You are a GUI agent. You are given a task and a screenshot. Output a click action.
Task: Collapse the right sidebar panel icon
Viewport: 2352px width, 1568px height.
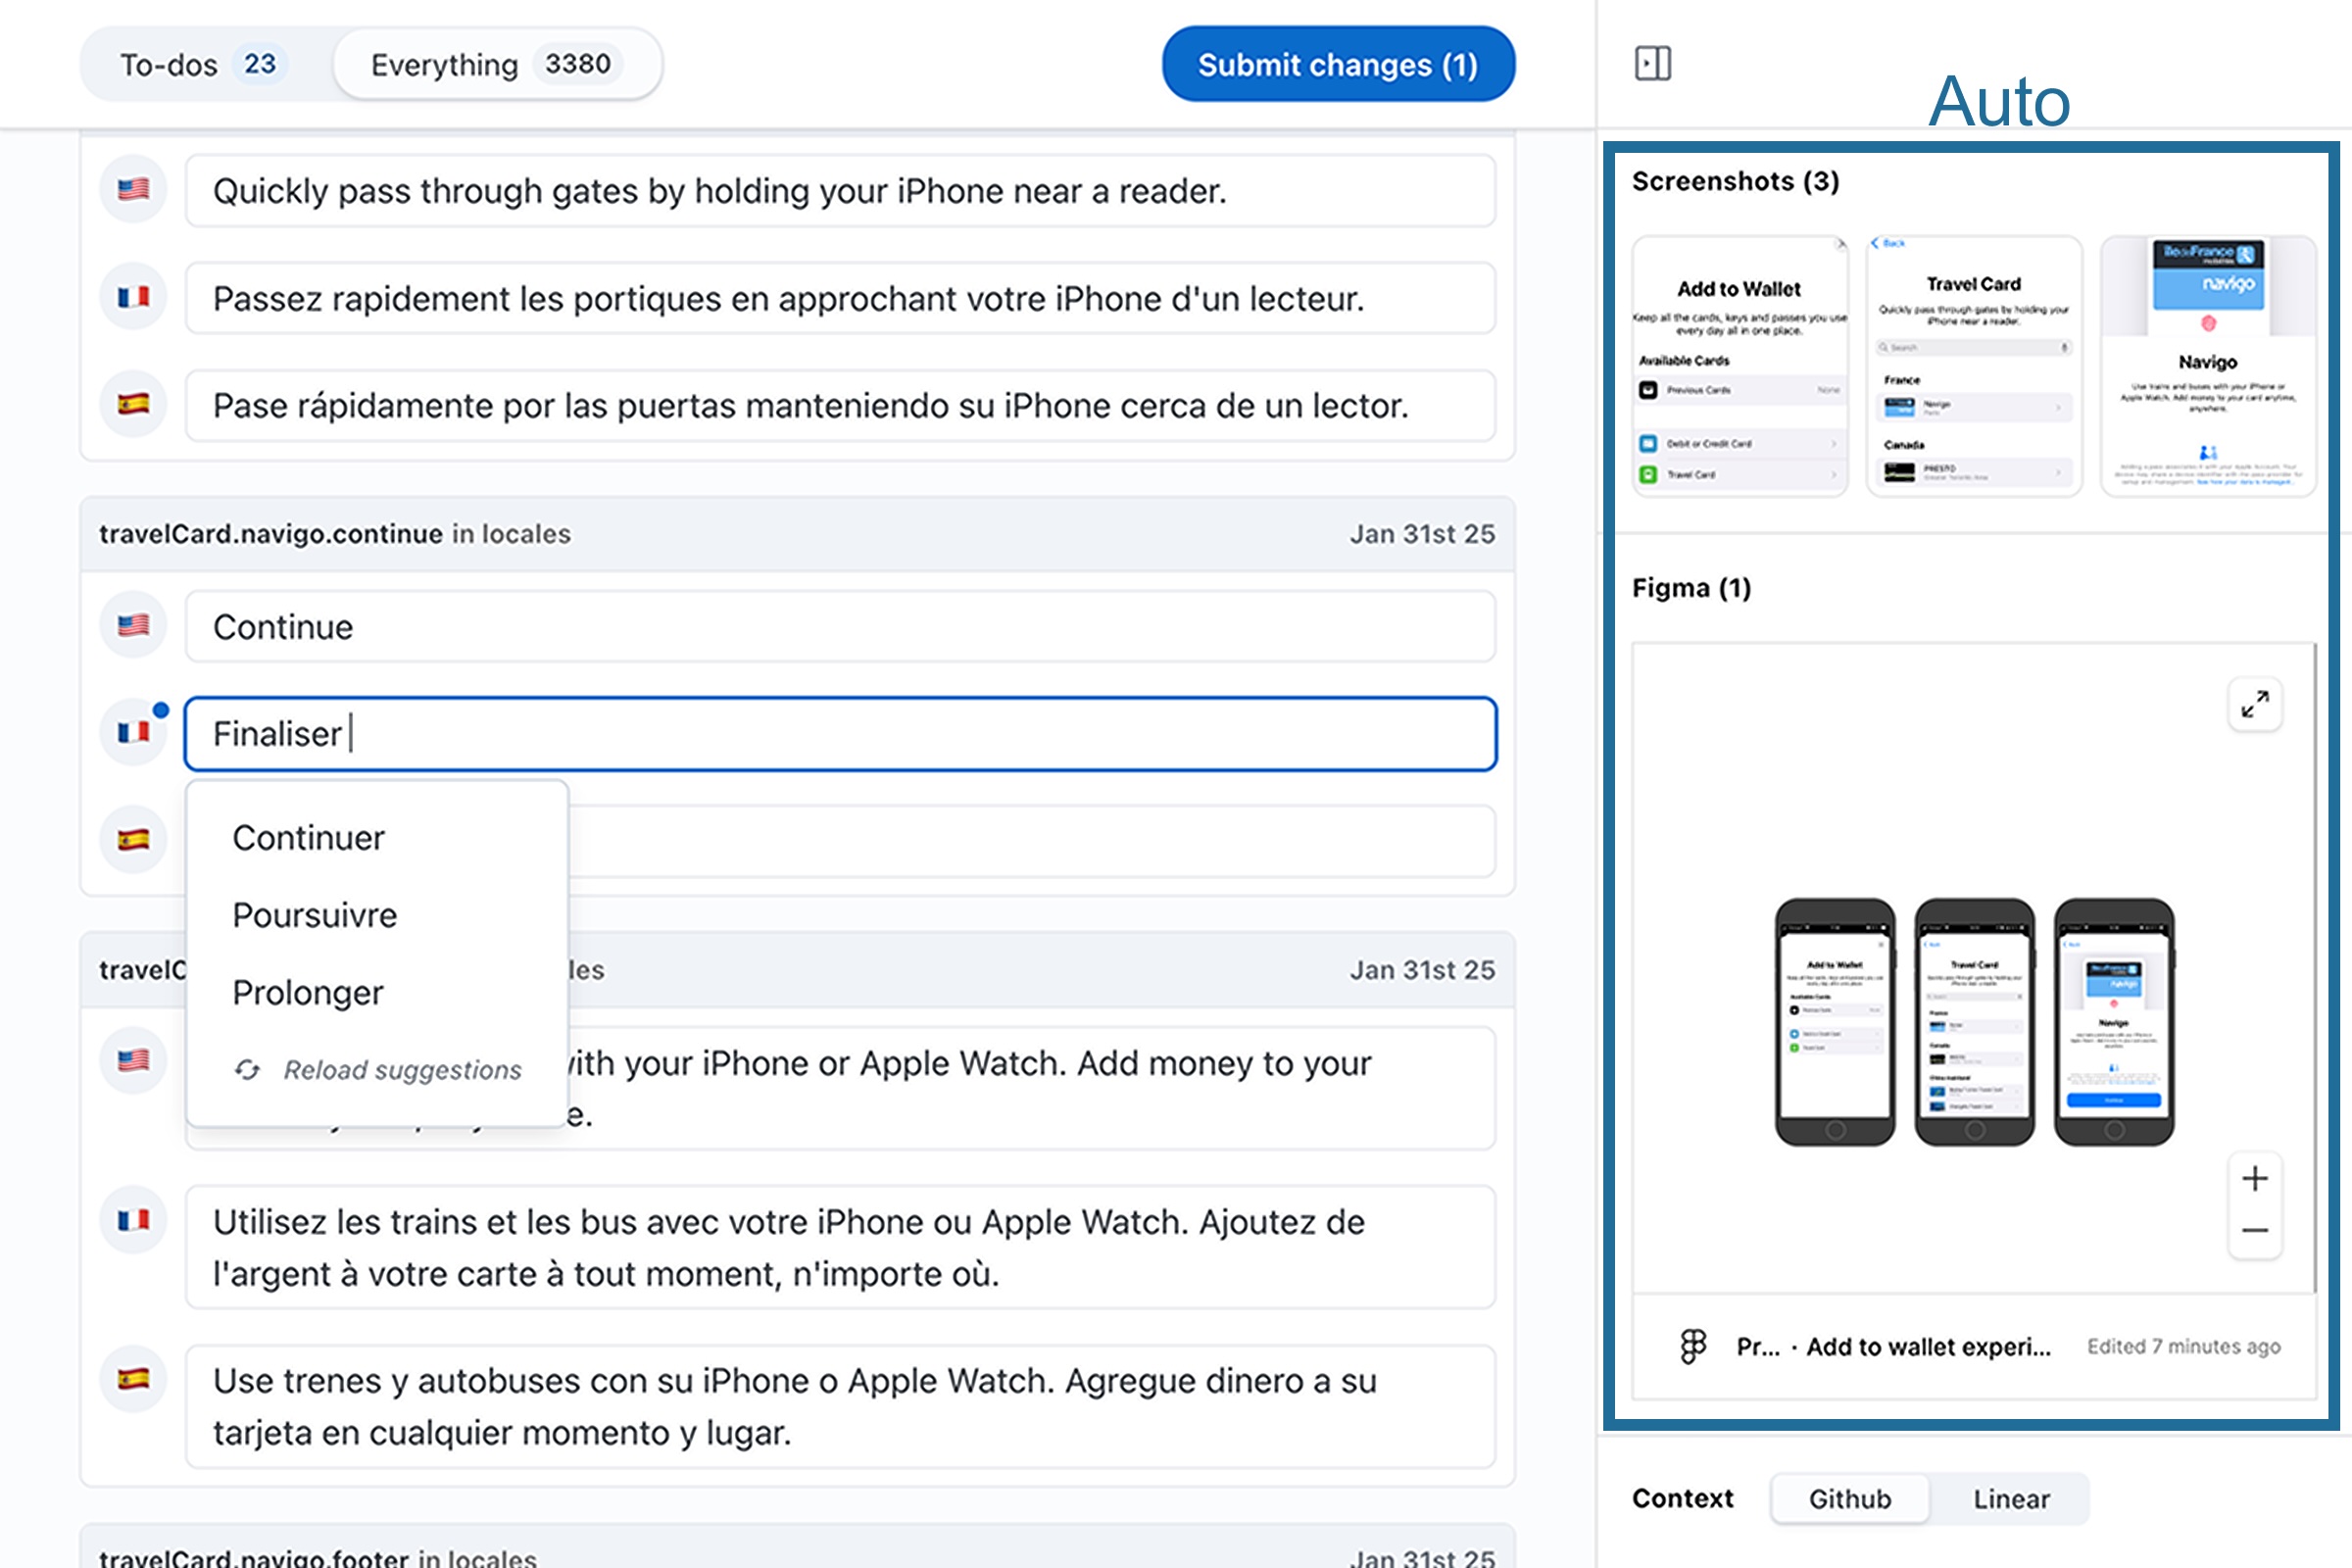[1652, 64]
